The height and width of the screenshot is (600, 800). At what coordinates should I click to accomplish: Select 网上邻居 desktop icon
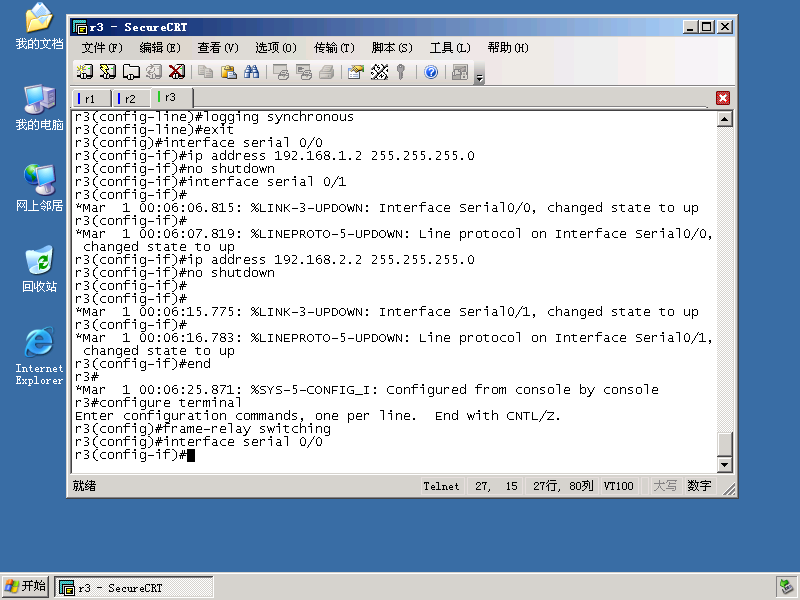point(39,188)
